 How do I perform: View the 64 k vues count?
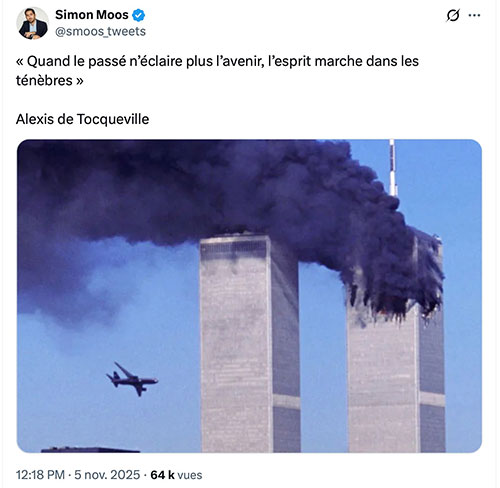[176, 475]
